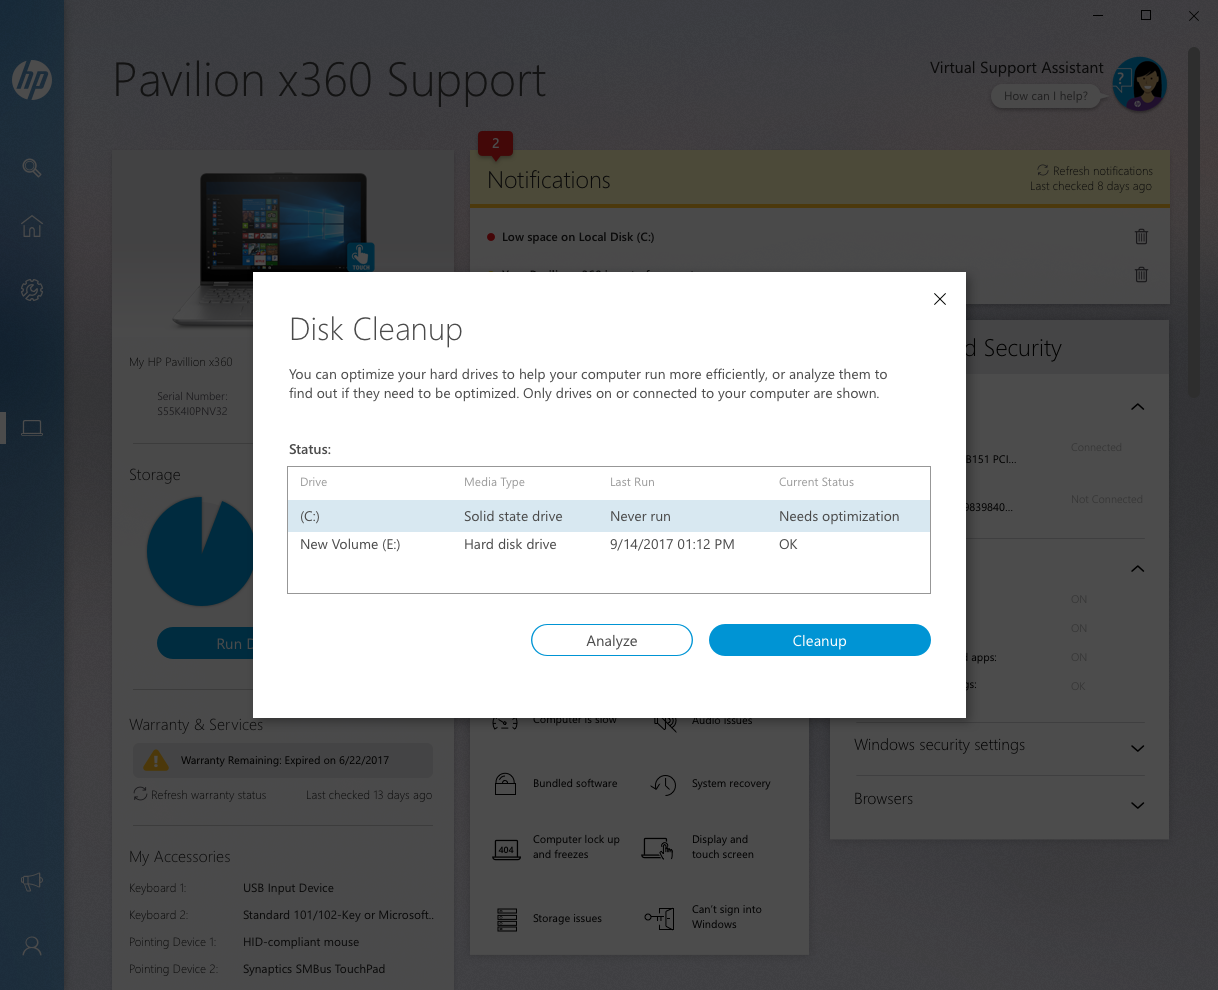Image resolution: width=1218 pixels, height=990 pixels.
Task: Click the partially hidden Run button under Storage
Action: point(205,644)
